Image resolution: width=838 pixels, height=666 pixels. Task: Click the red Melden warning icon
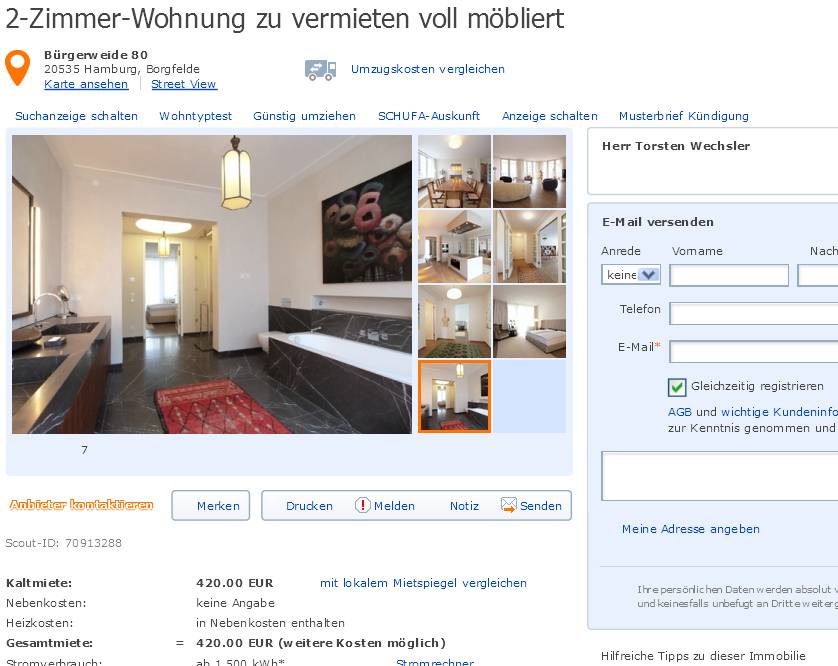click(362, 505)
